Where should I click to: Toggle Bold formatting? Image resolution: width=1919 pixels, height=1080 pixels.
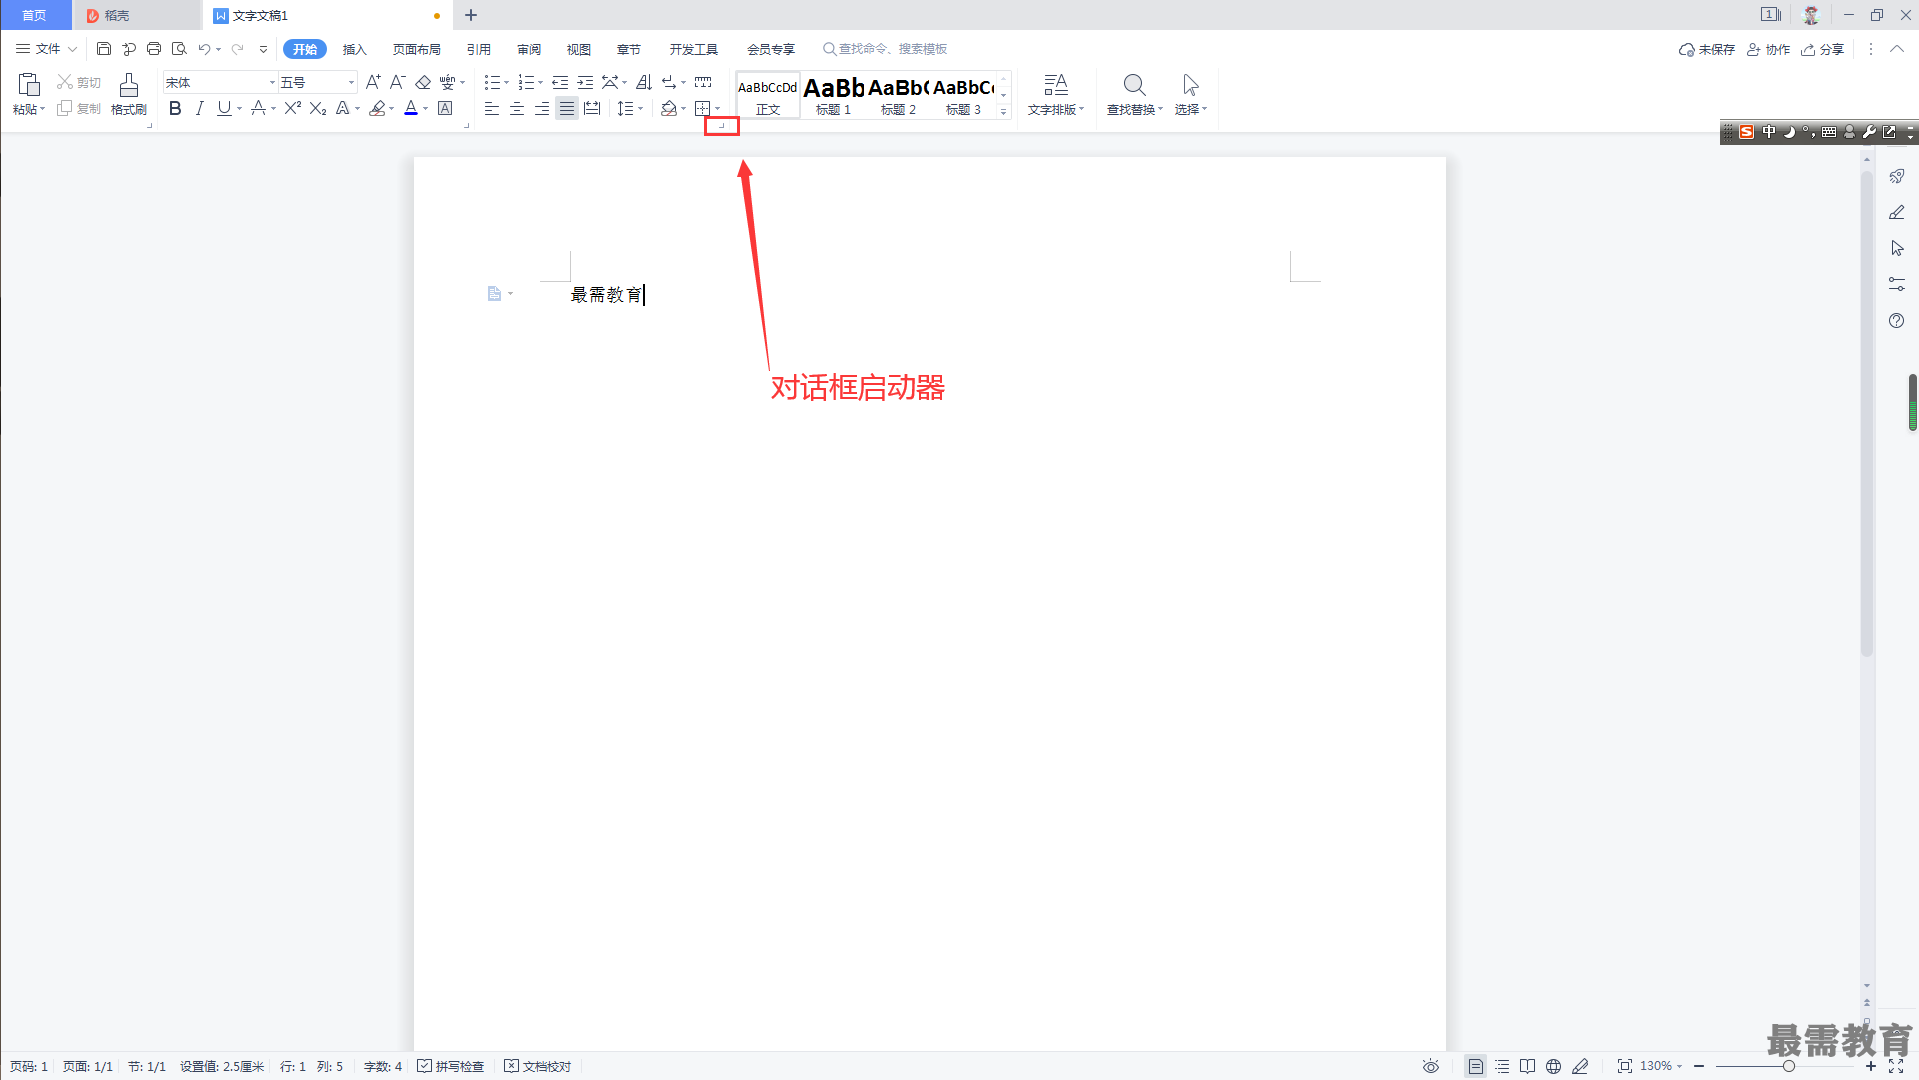point(175,108)
